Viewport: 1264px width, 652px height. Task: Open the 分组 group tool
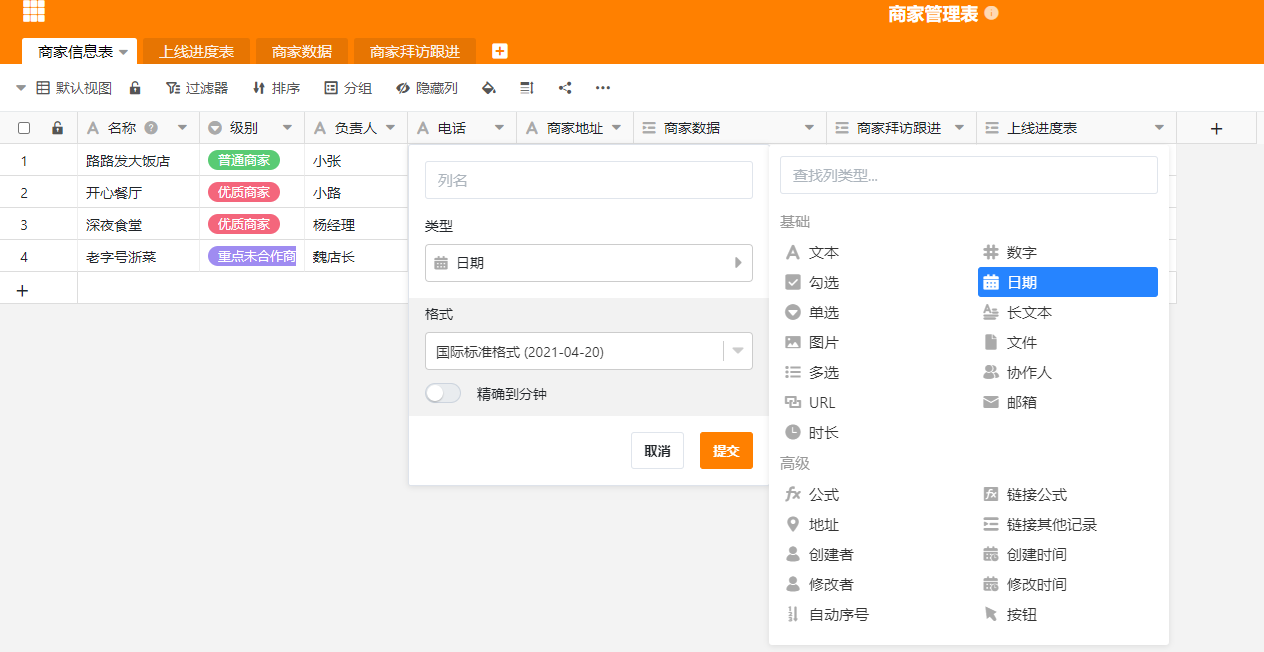click(x=348, y=88)
